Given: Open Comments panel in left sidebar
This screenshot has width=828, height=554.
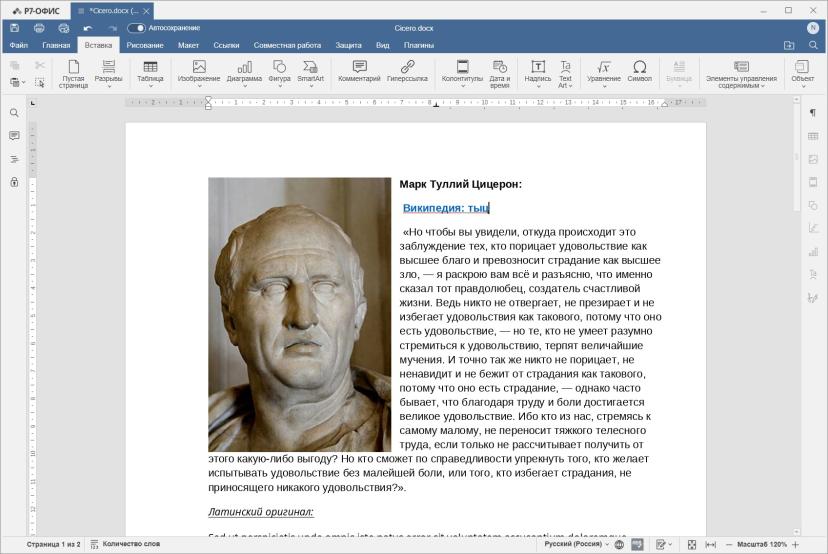Looking at the screenshot, I should pyautogui.click(x=14, y=136).
